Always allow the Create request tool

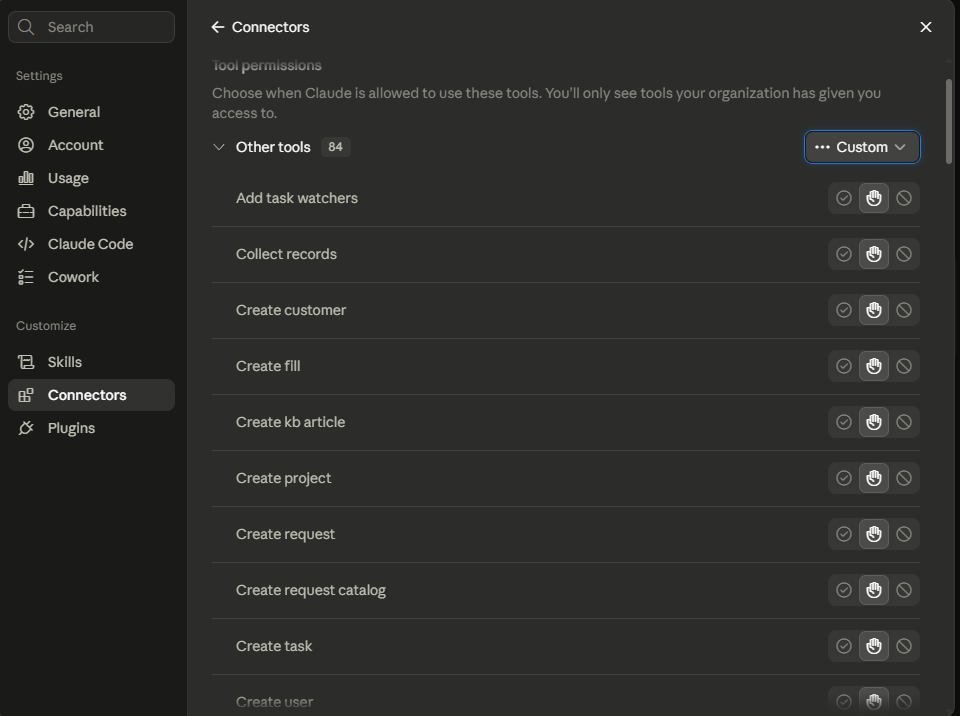[844, 534]
